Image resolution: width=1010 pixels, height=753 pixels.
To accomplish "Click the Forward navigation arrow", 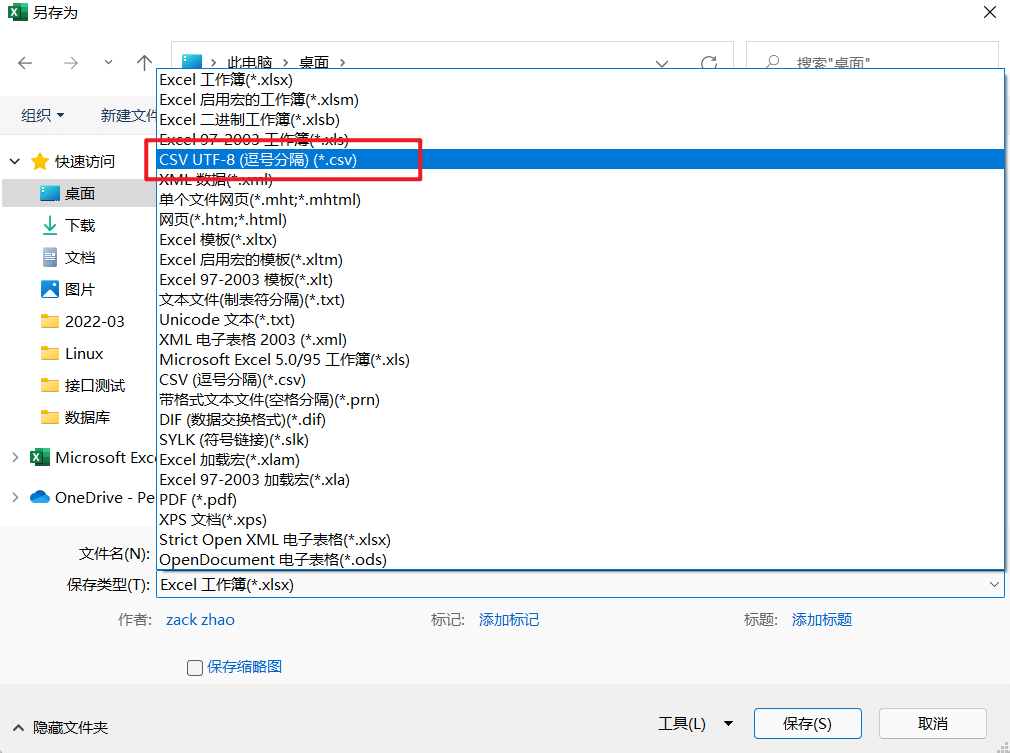I will (71, 62).
